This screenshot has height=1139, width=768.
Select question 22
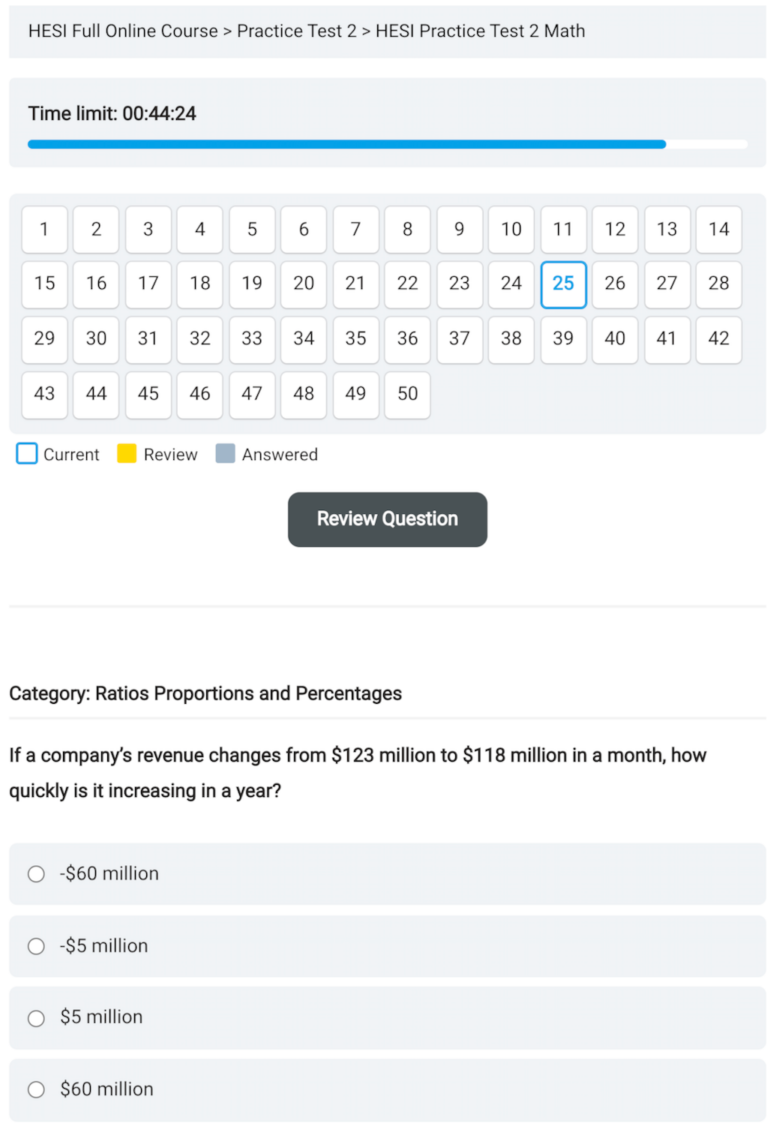tap(407, 284)
